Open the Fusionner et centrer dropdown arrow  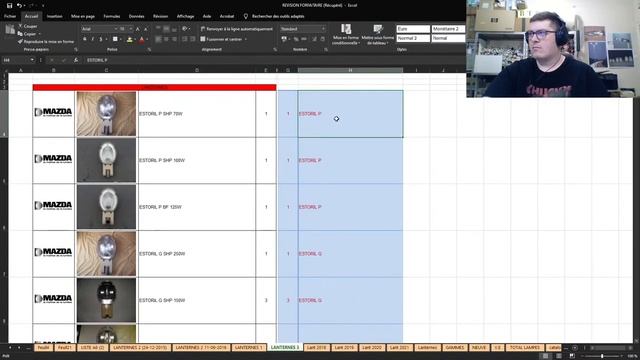point(246,39)
